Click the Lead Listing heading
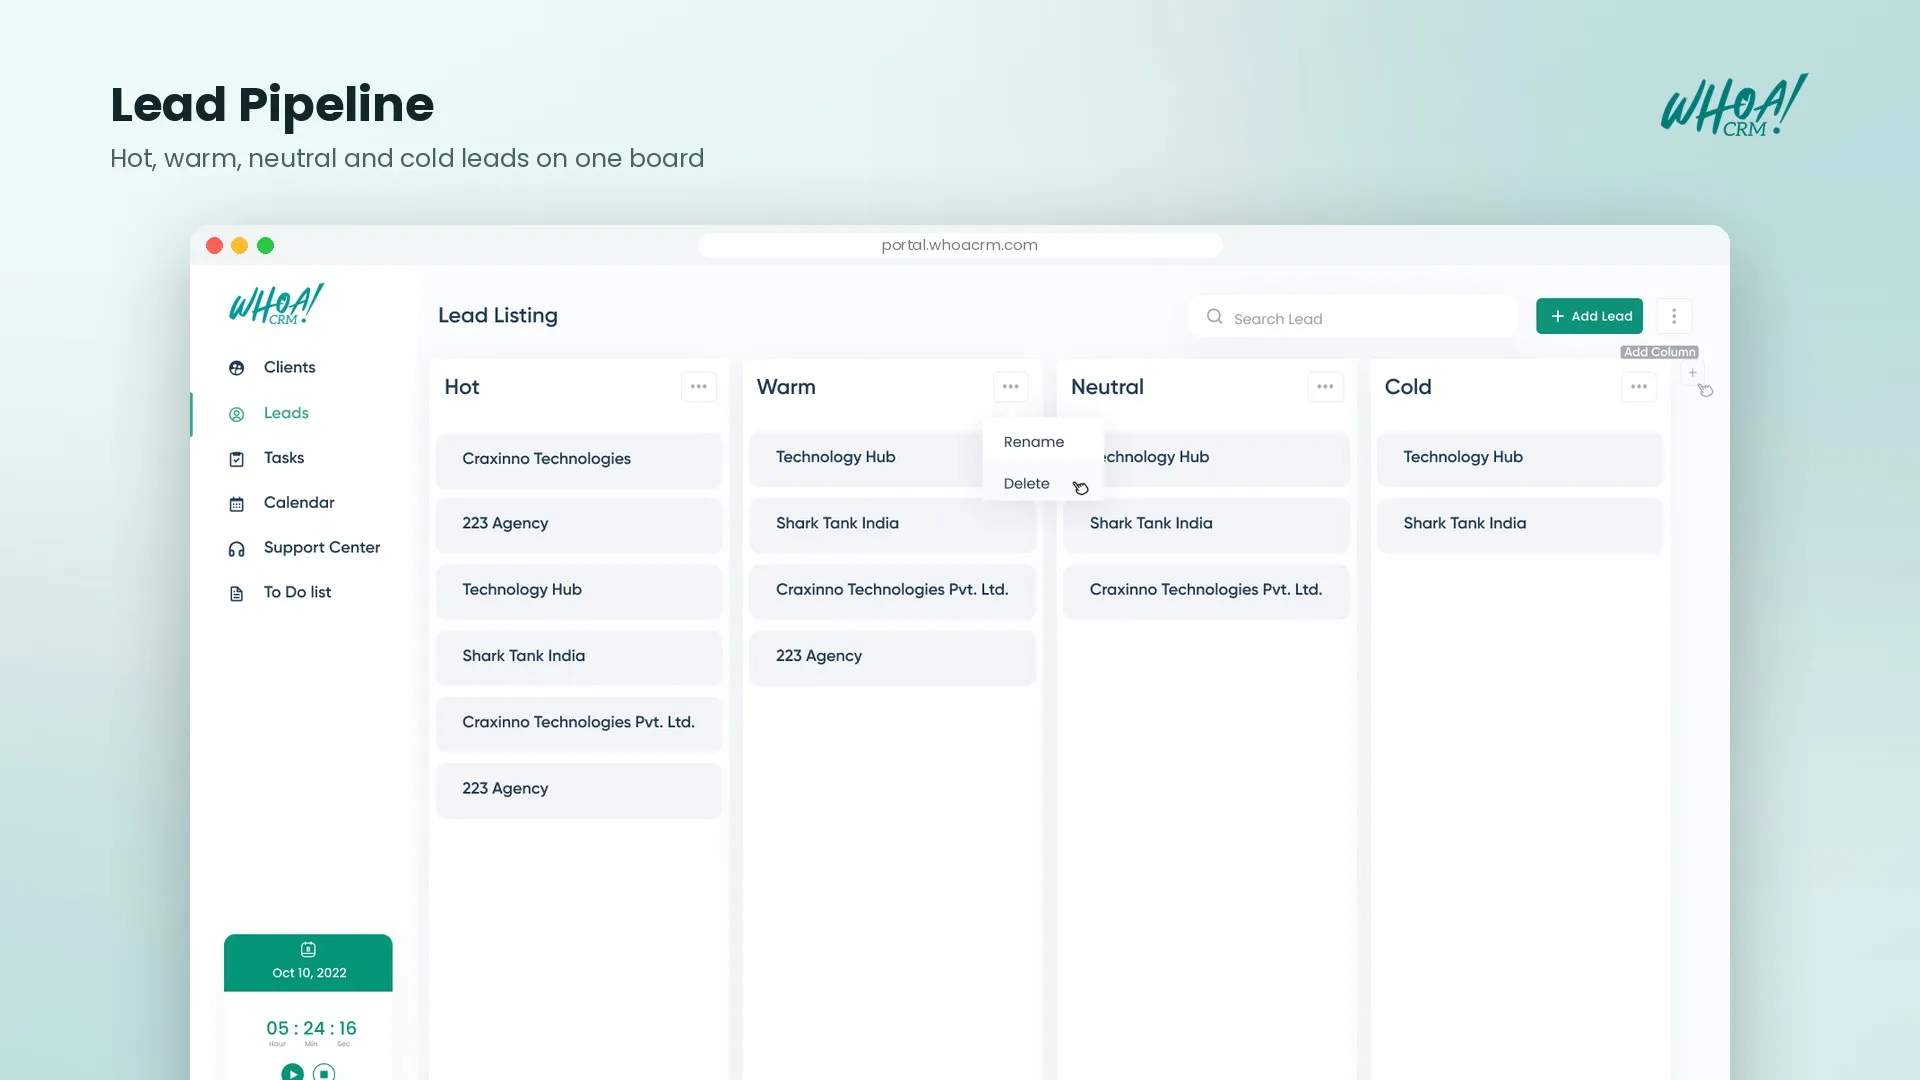The image size is (1920, 1080). pos(498,316)
